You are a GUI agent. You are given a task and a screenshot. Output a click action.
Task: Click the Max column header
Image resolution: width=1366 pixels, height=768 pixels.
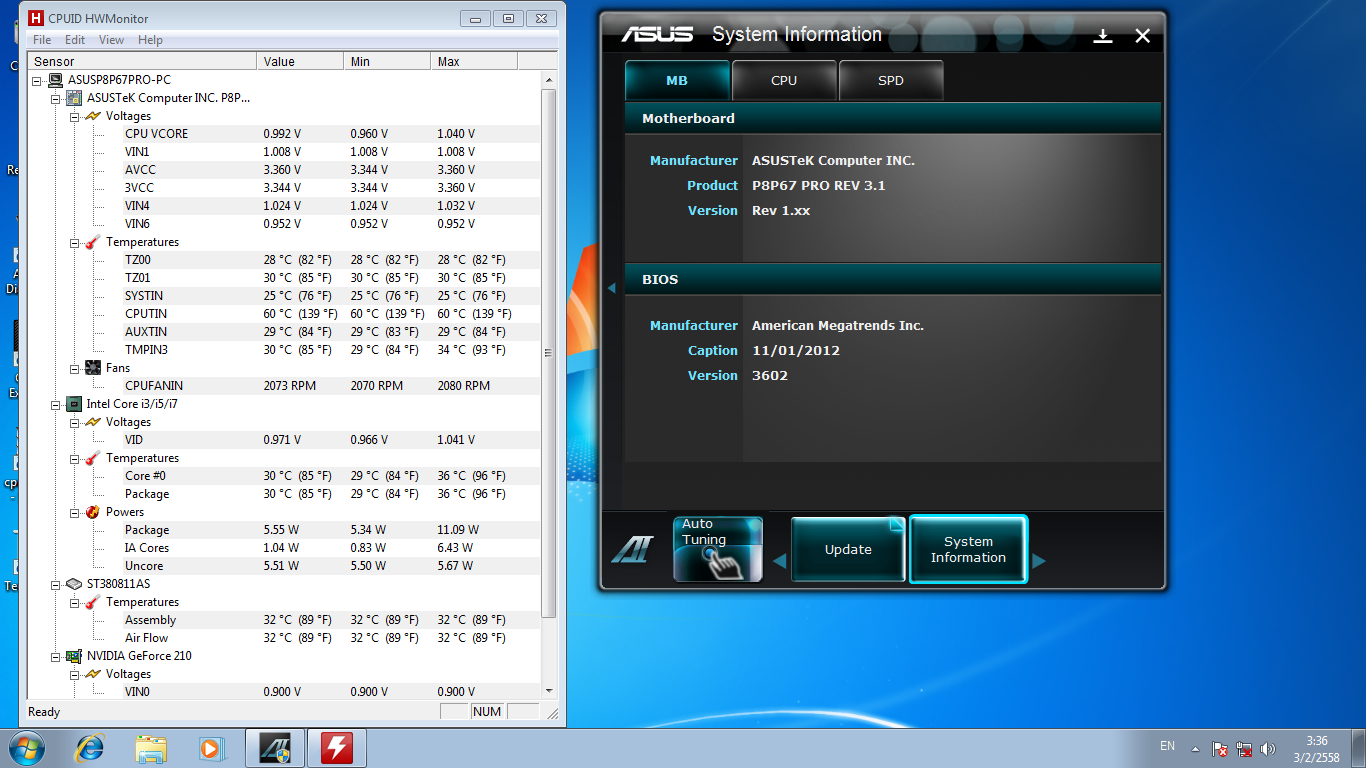[474, 62]
